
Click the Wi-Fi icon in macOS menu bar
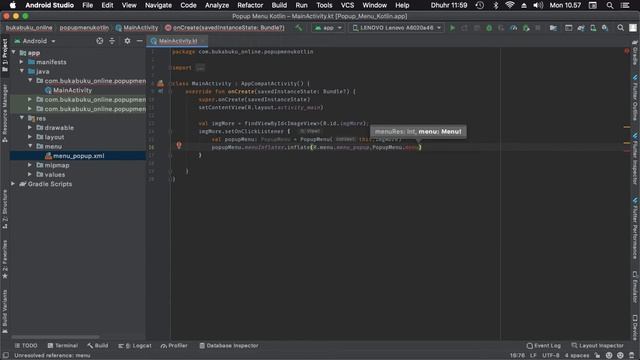(509, 5)
